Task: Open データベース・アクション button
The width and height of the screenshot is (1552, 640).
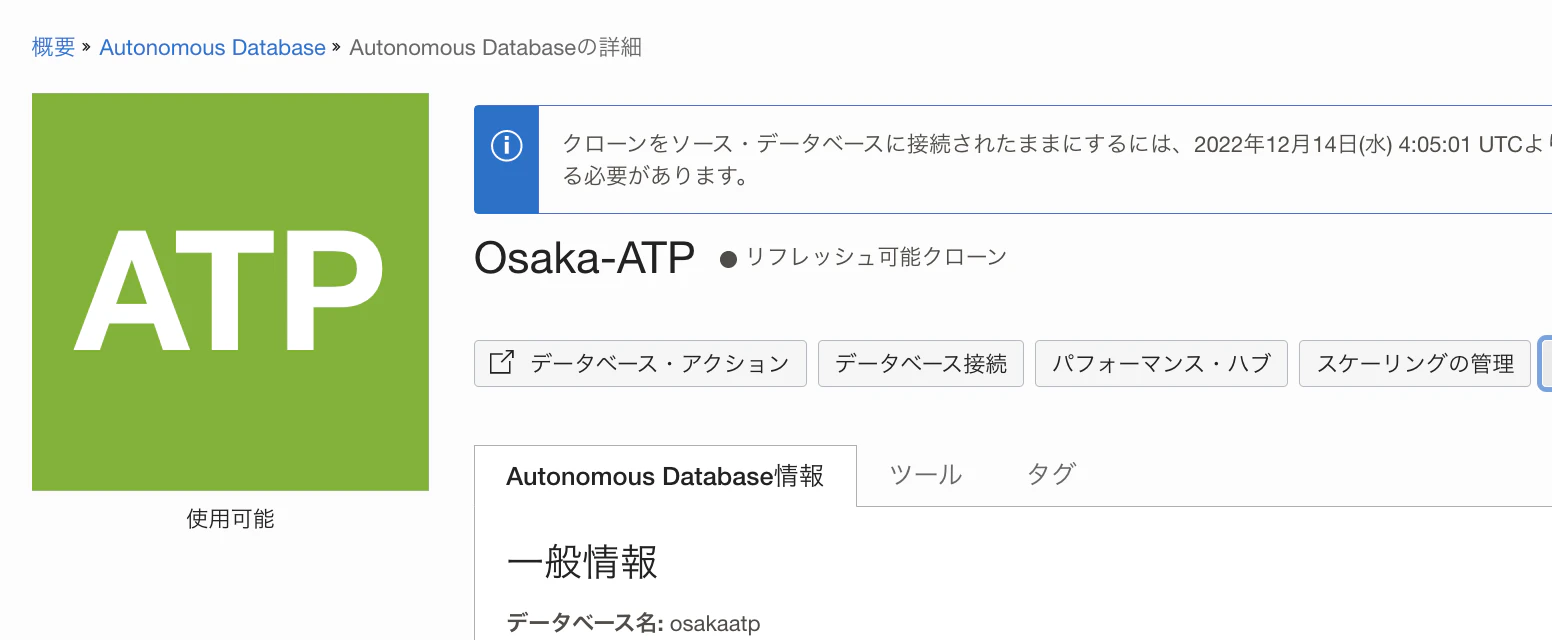Action: tap(640, 363)
